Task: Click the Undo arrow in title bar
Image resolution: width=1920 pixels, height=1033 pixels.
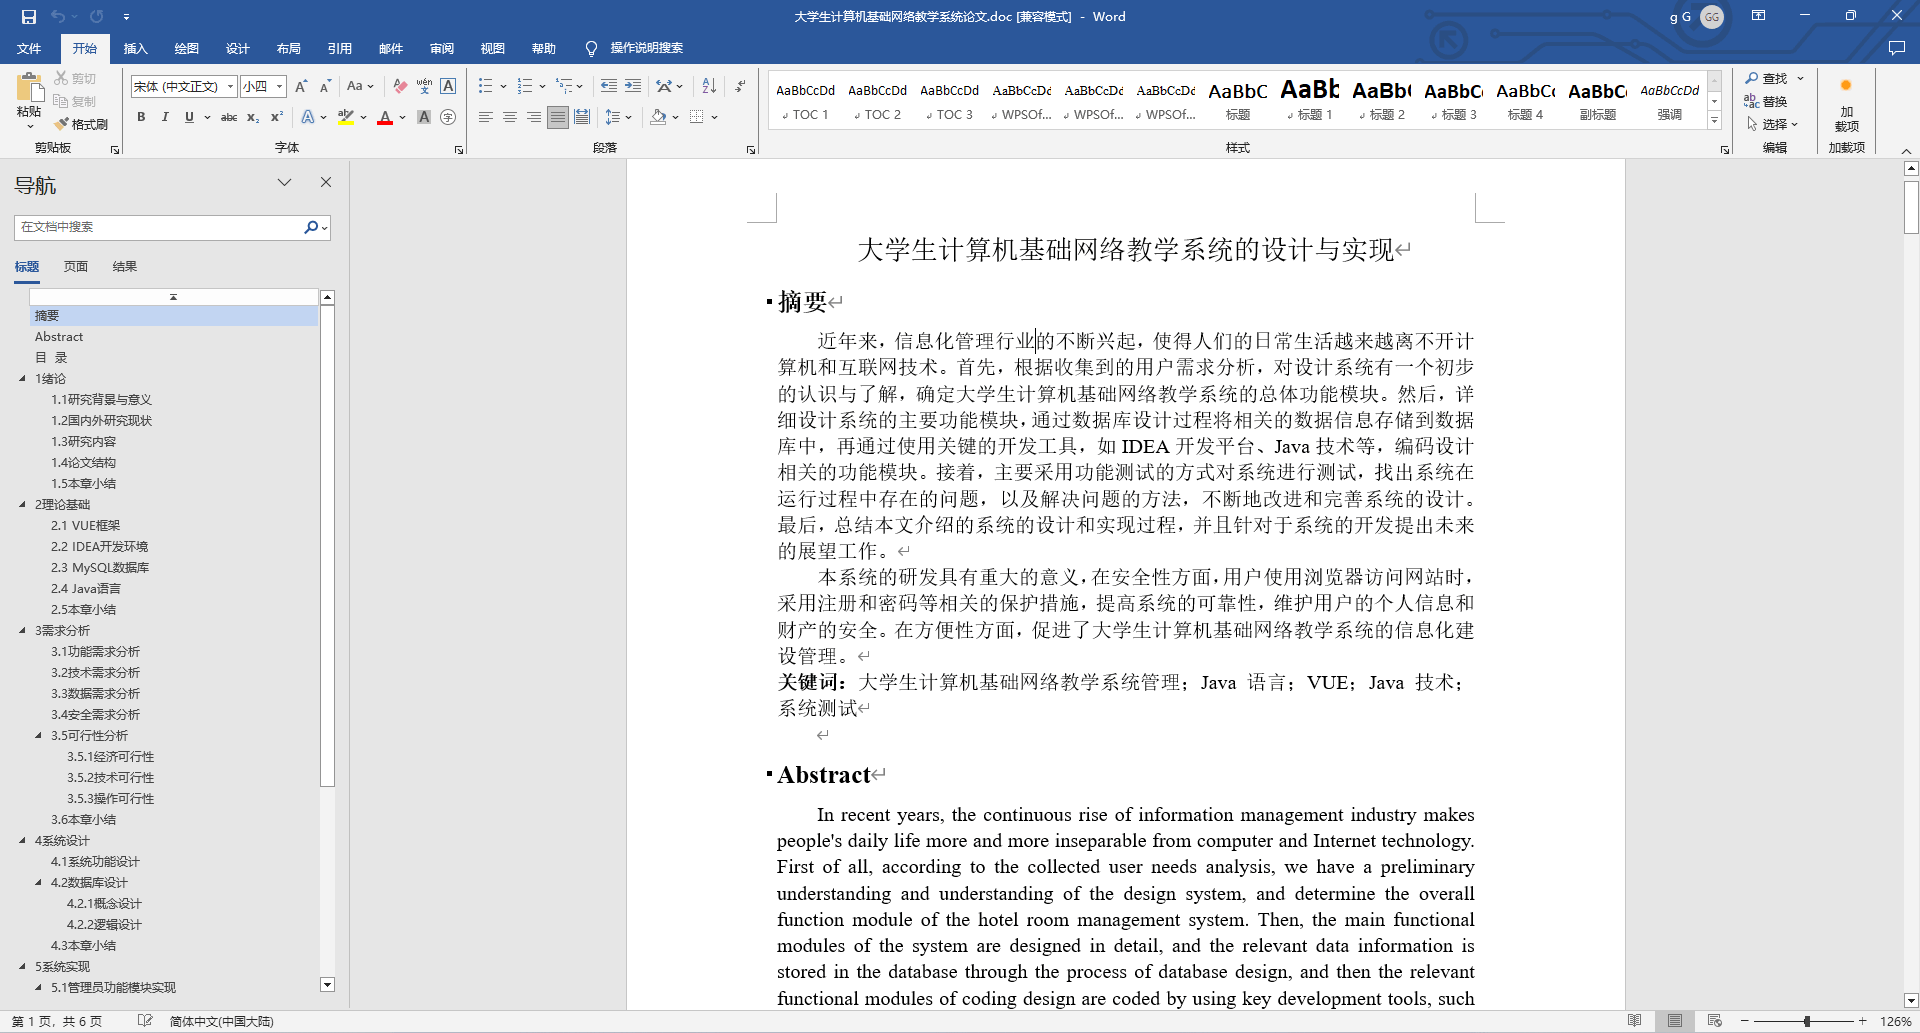Action: point(58,16)
